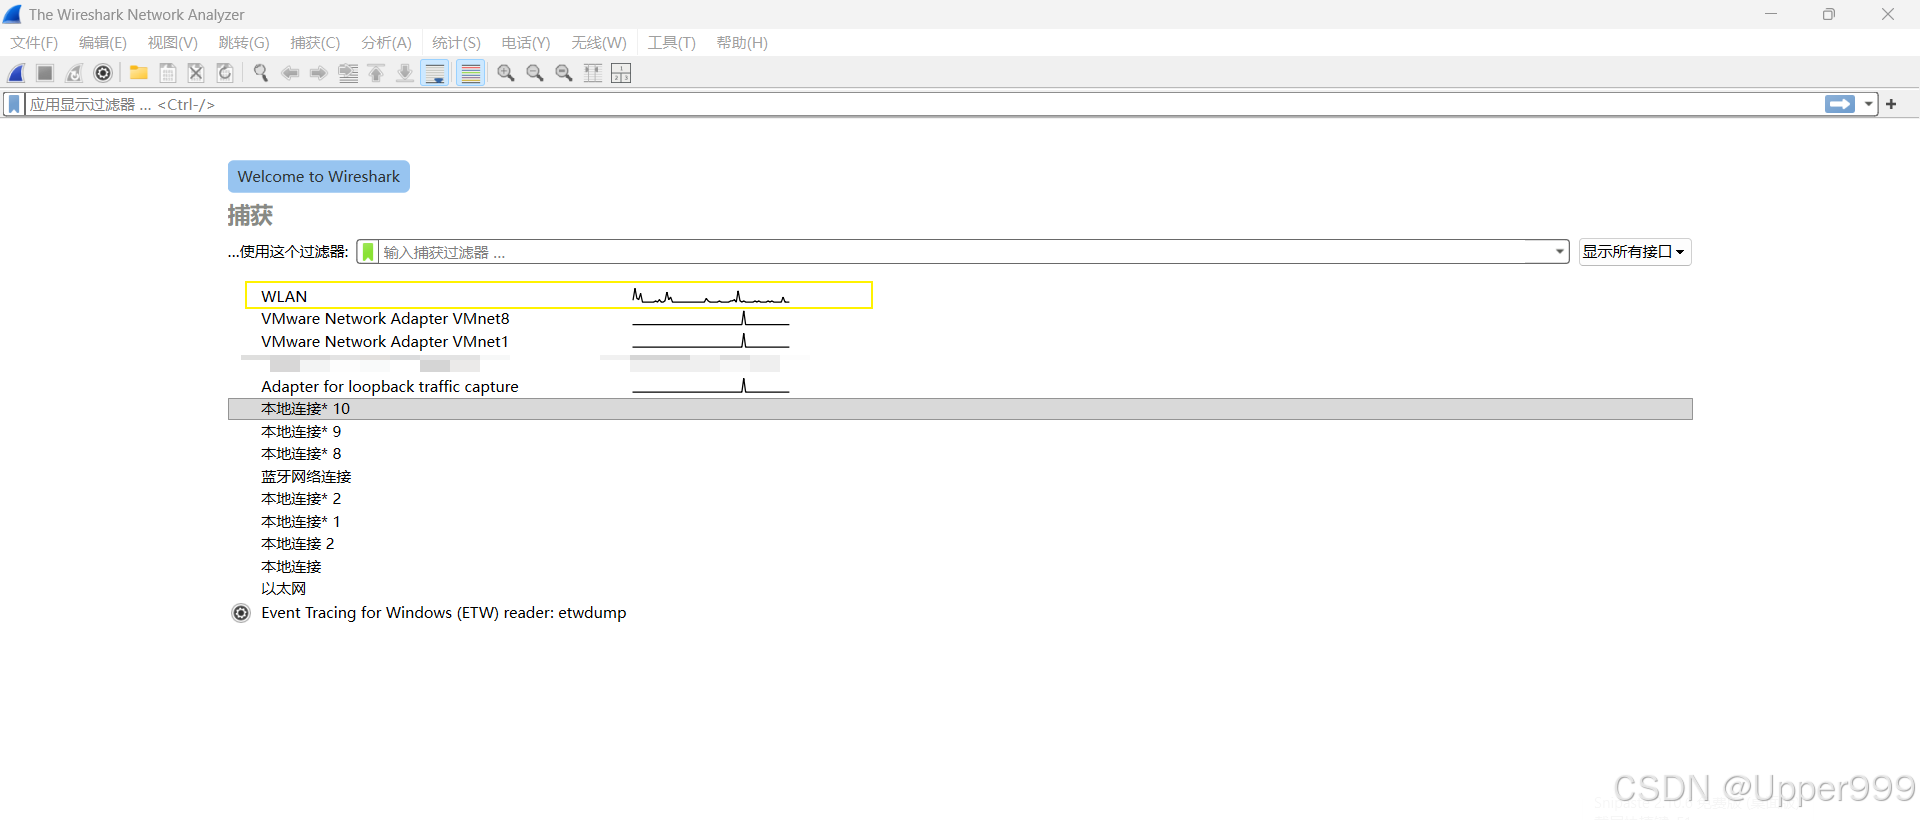The width and height of the screenshot is (1920, 820).
Task: Toggle auto-scroll during live capture
Action: [435, 73]
